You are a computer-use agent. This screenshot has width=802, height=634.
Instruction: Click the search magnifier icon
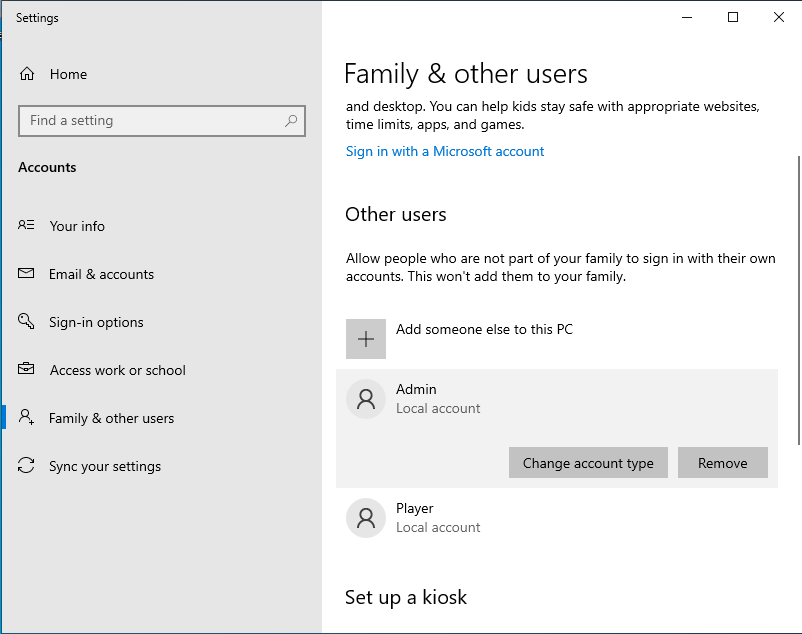coord(291,121)
